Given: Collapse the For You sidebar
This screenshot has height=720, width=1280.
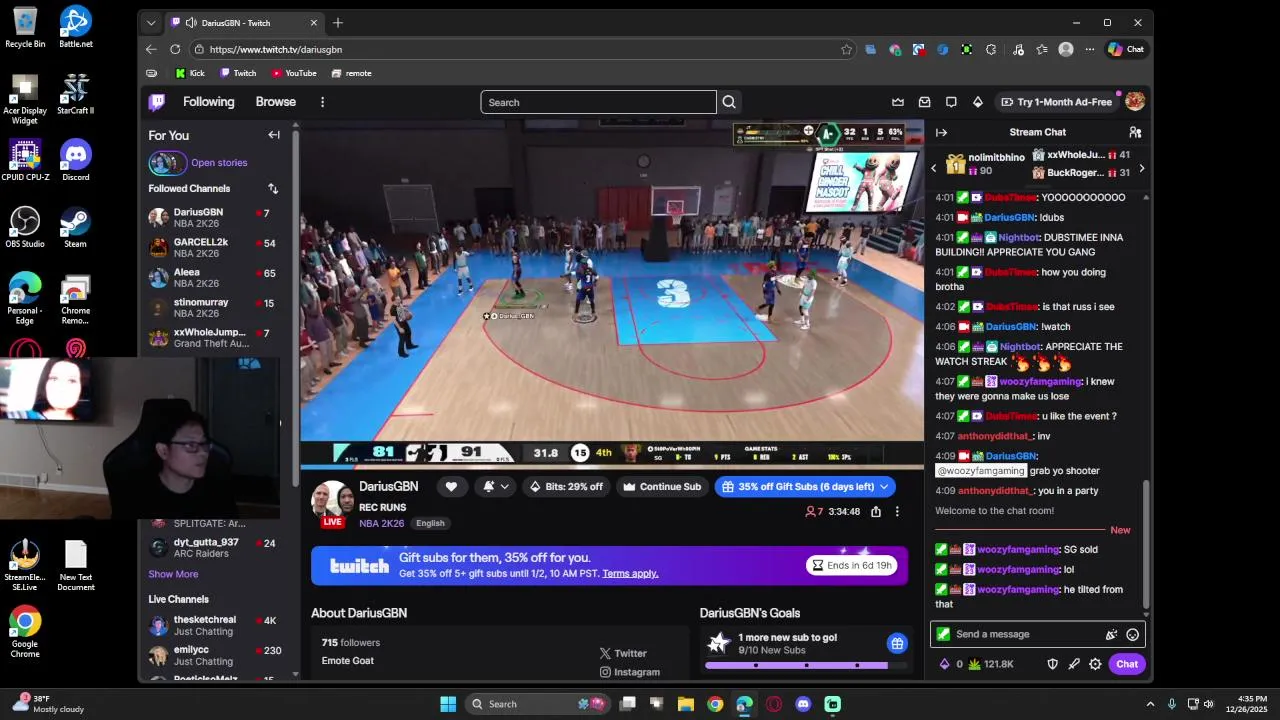Looking at the screenshot, I should coord(274,135).
